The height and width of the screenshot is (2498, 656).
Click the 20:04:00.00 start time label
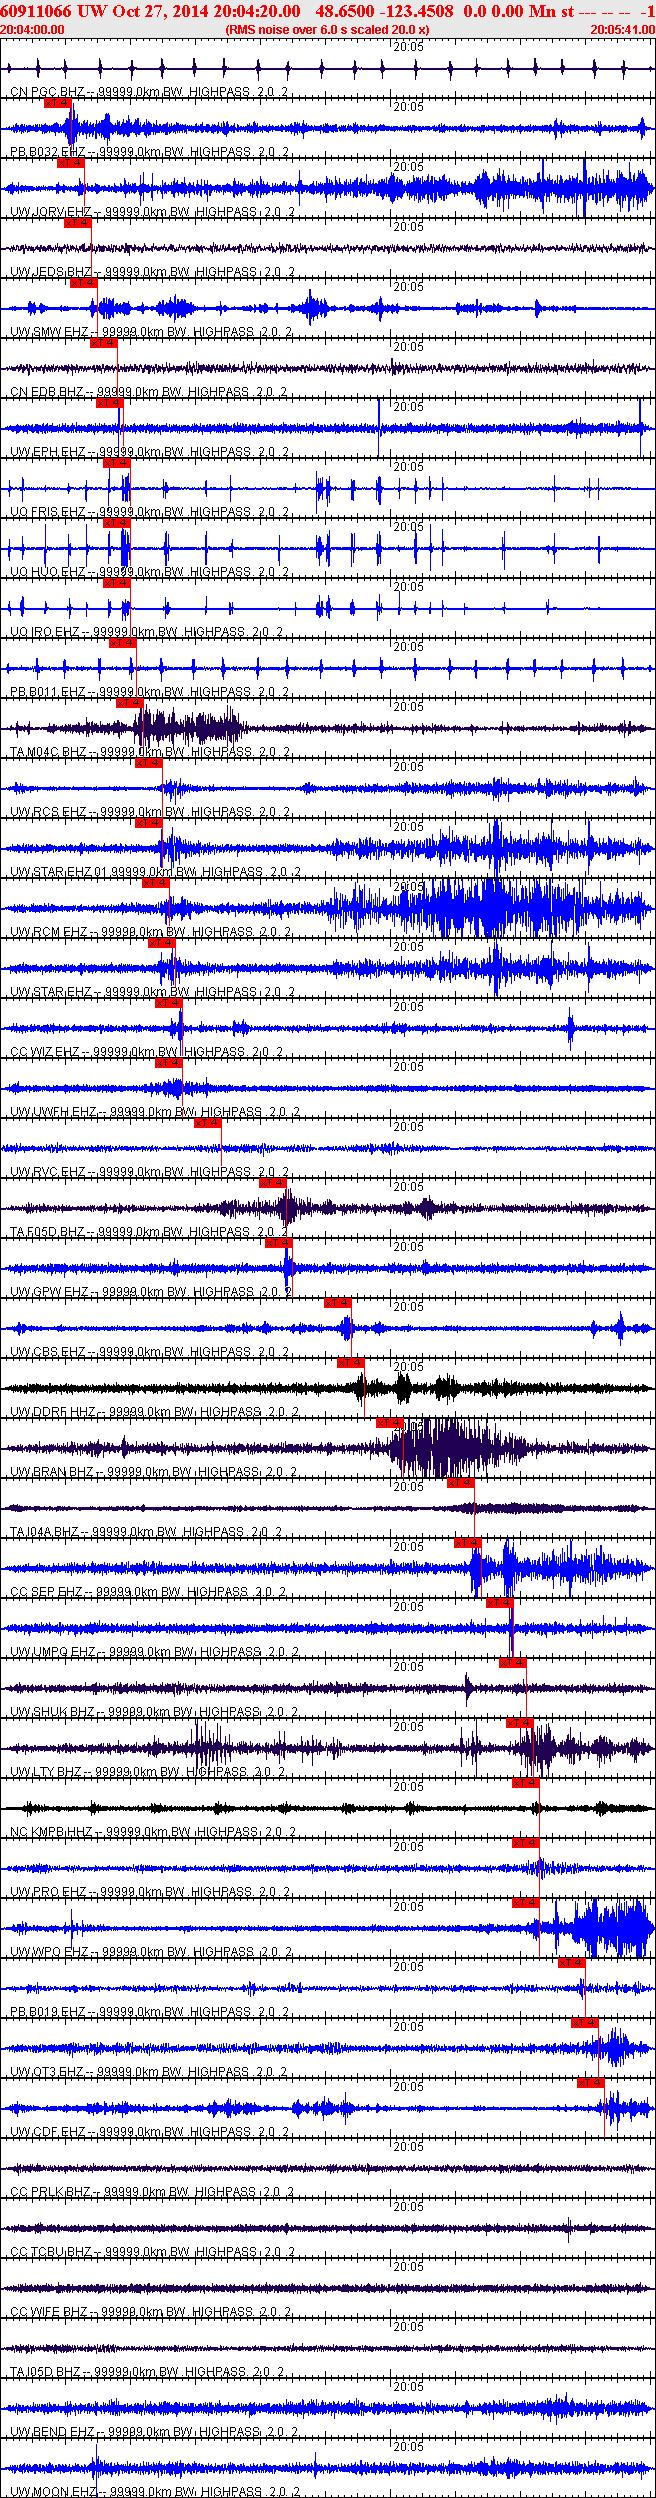point(32,30)
